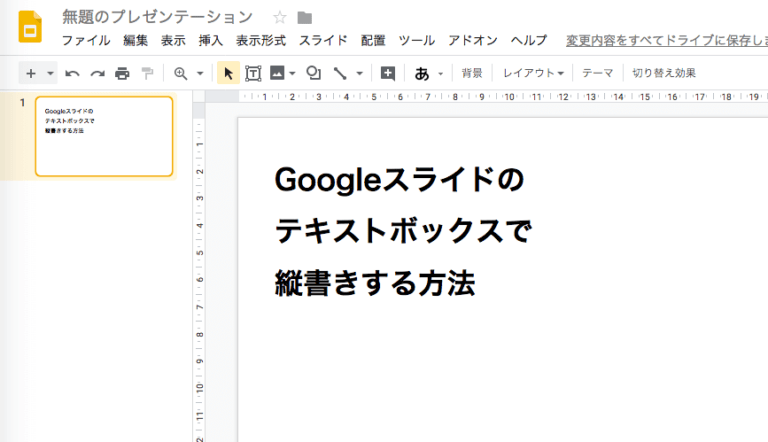Click the move to folder icon

(x=305, y=18)
